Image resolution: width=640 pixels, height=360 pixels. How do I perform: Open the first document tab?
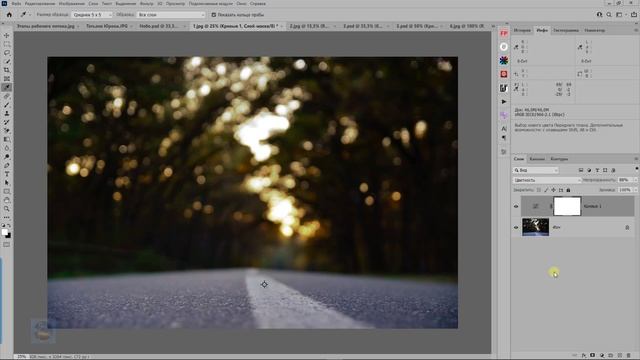pos(46,26)
